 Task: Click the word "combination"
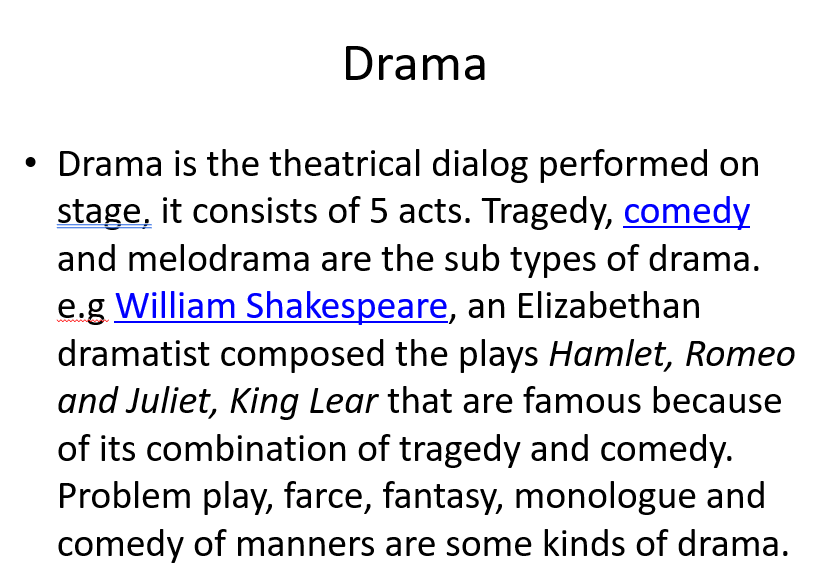tap(250, 449)
